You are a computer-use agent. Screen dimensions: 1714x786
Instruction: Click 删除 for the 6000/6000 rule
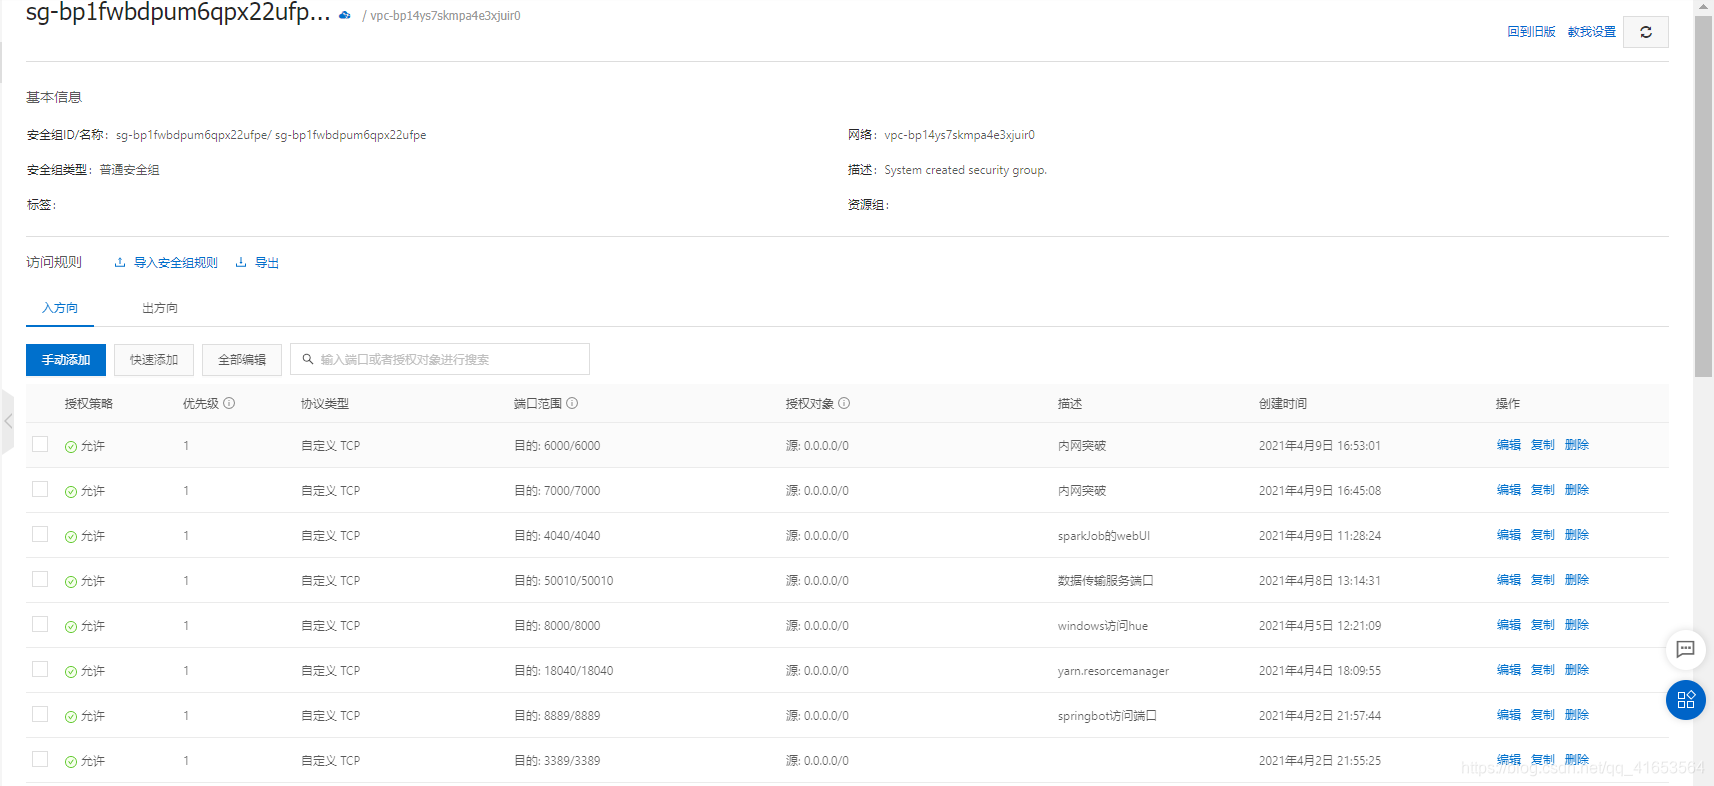[x=1577, y=445]
